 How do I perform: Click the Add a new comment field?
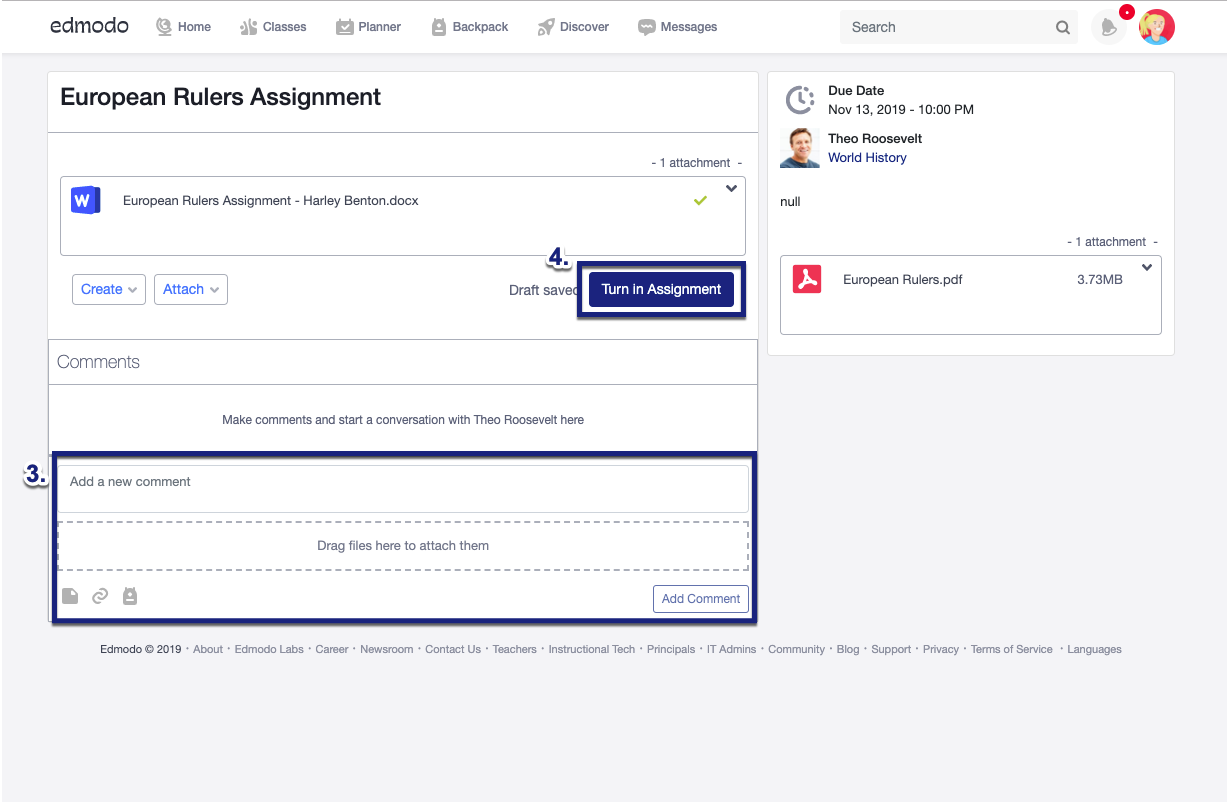(403, 489)
